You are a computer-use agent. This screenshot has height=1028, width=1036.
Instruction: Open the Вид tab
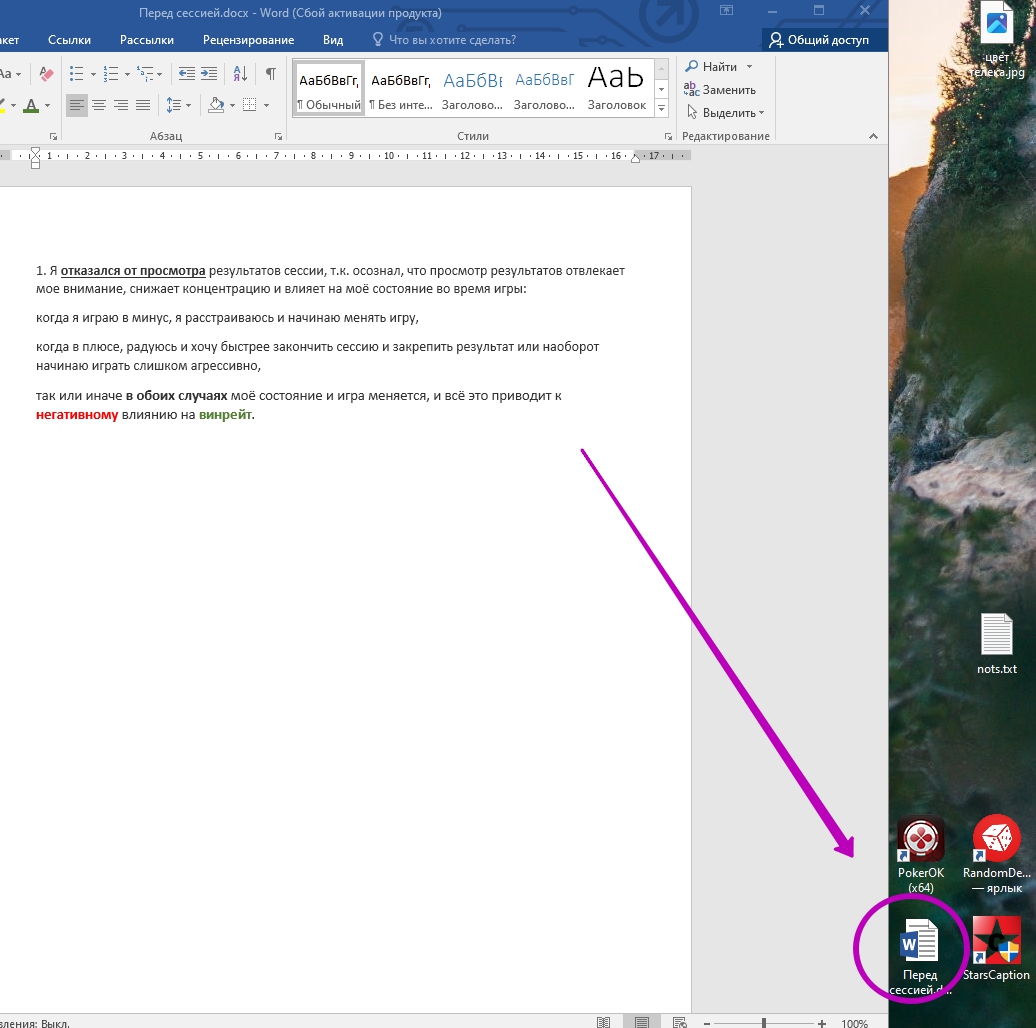pyautogui.click(x=333, y=40)
